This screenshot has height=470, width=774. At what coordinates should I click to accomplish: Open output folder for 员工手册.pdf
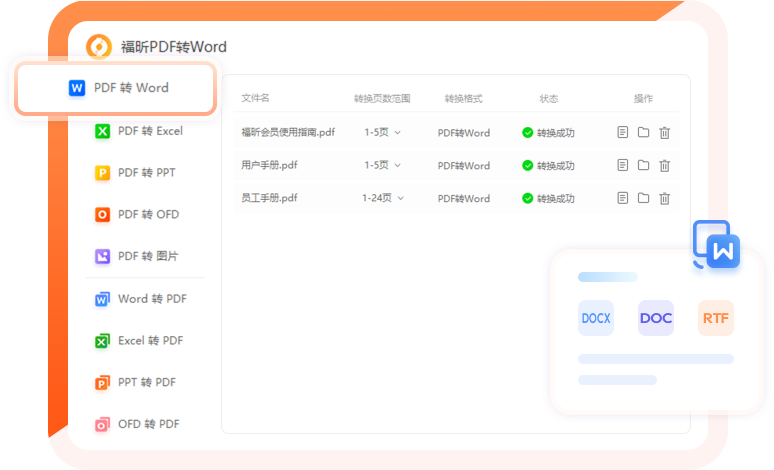(x=643, y=198)
